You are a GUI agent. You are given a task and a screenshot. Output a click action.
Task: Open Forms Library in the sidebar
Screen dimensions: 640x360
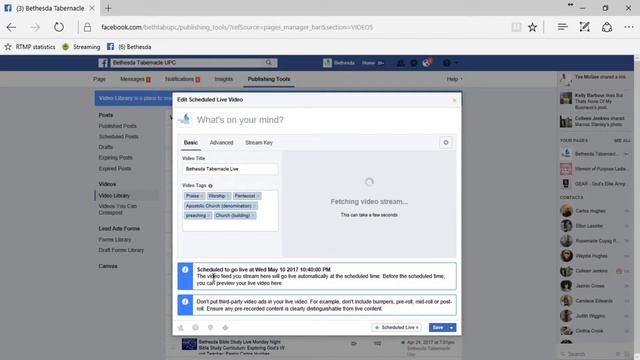pos(115,240)
